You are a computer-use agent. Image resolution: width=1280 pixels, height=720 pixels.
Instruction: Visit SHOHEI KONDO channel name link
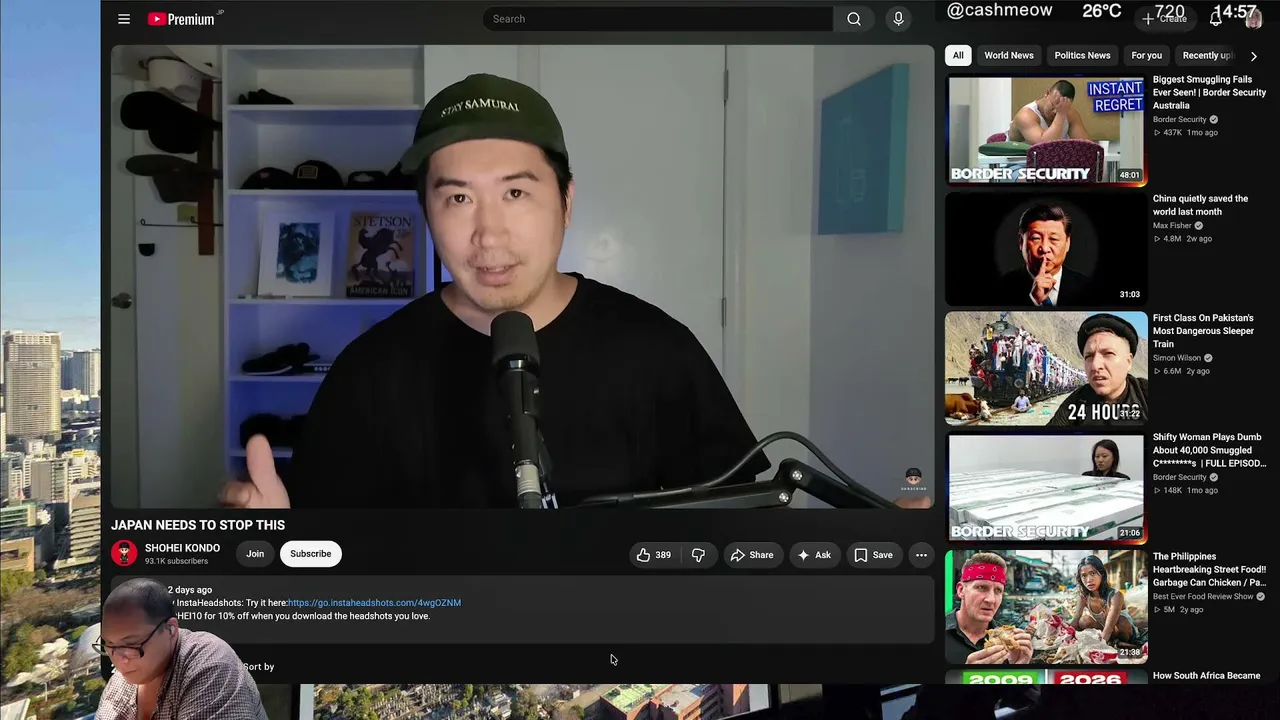pos(182,548)
